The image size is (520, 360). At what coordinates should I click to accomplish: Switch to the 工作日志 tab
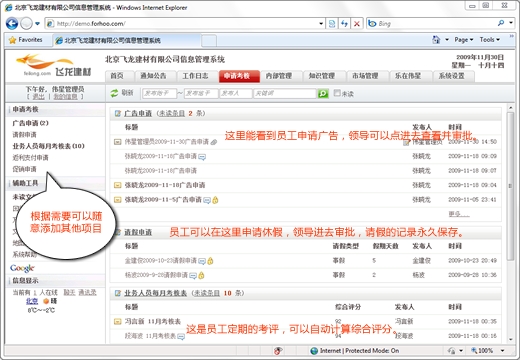click(196, 76)
